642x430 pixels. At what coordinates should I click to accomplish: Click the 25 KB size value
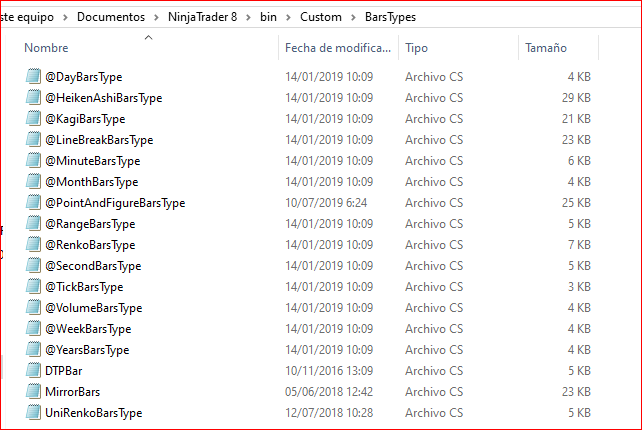576,203
